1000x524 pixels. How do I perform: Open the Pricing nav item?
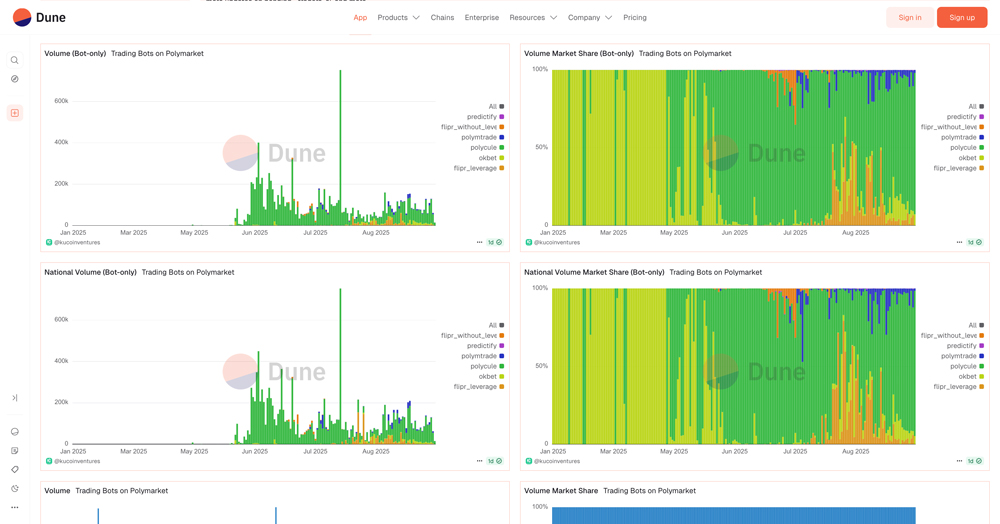pyautogui.click(x=634, y=17)
